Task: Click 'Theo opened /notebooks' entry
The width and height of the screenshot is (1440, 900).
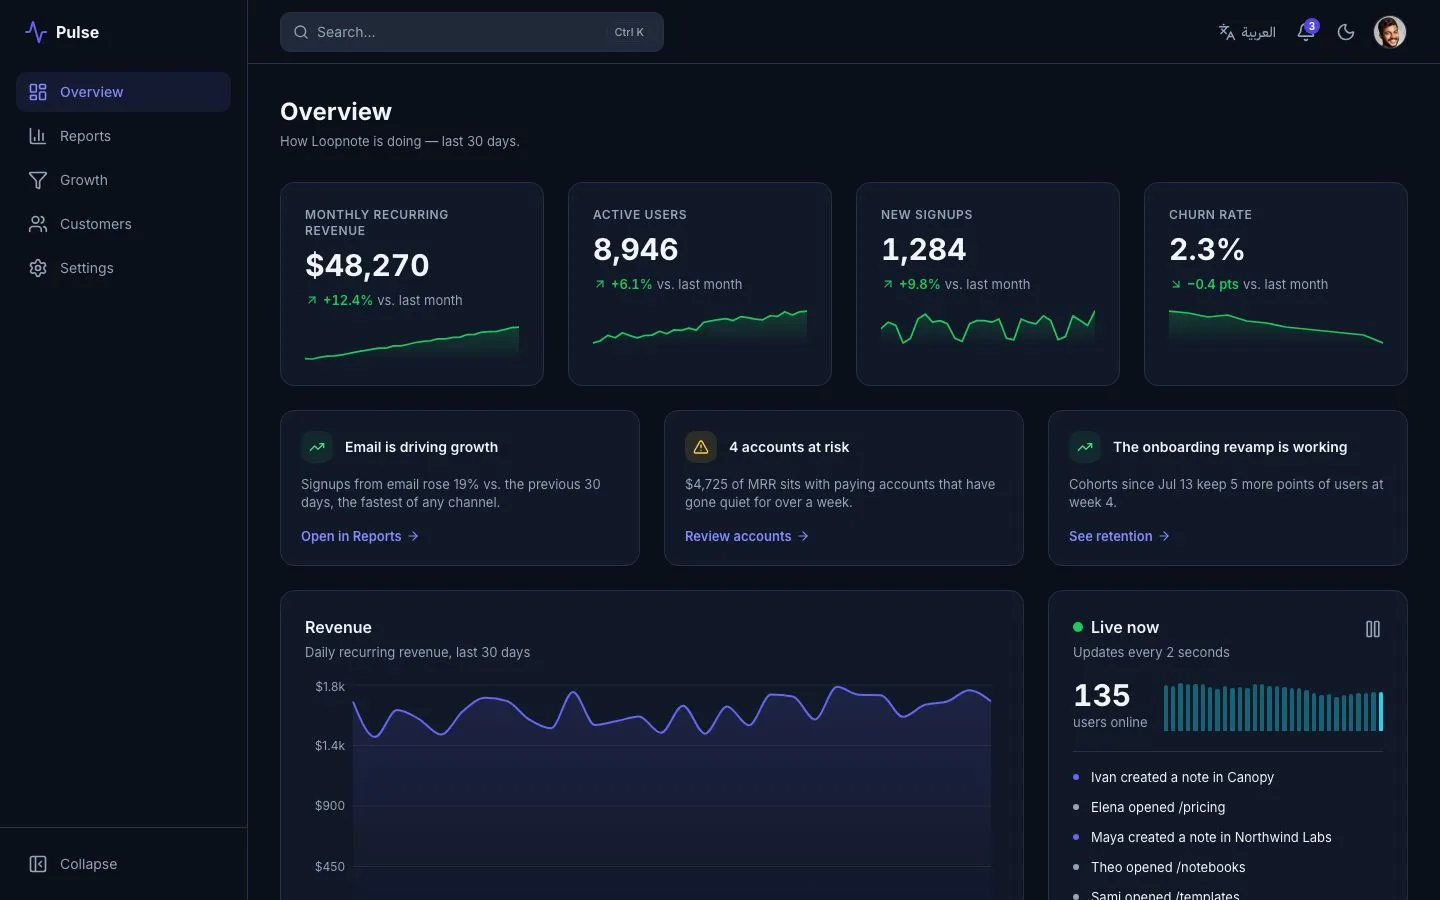Action: [1168, 867]
